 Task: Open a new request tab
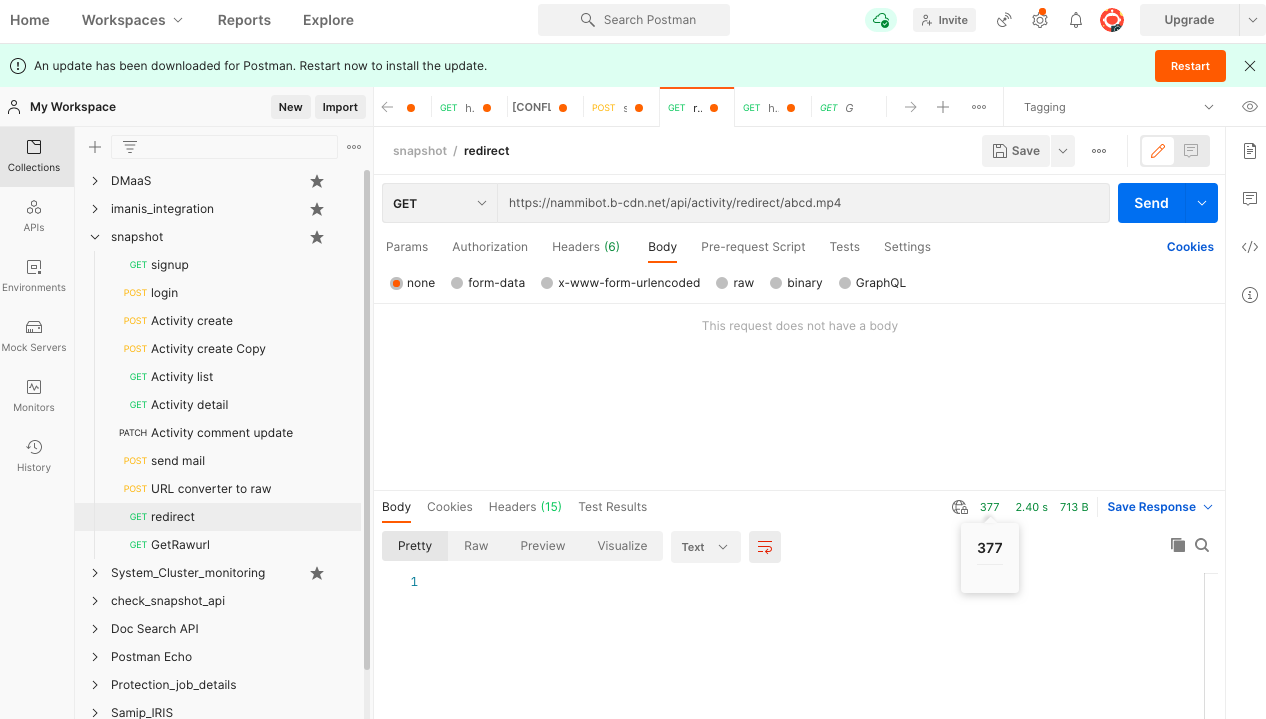(943, 107)
